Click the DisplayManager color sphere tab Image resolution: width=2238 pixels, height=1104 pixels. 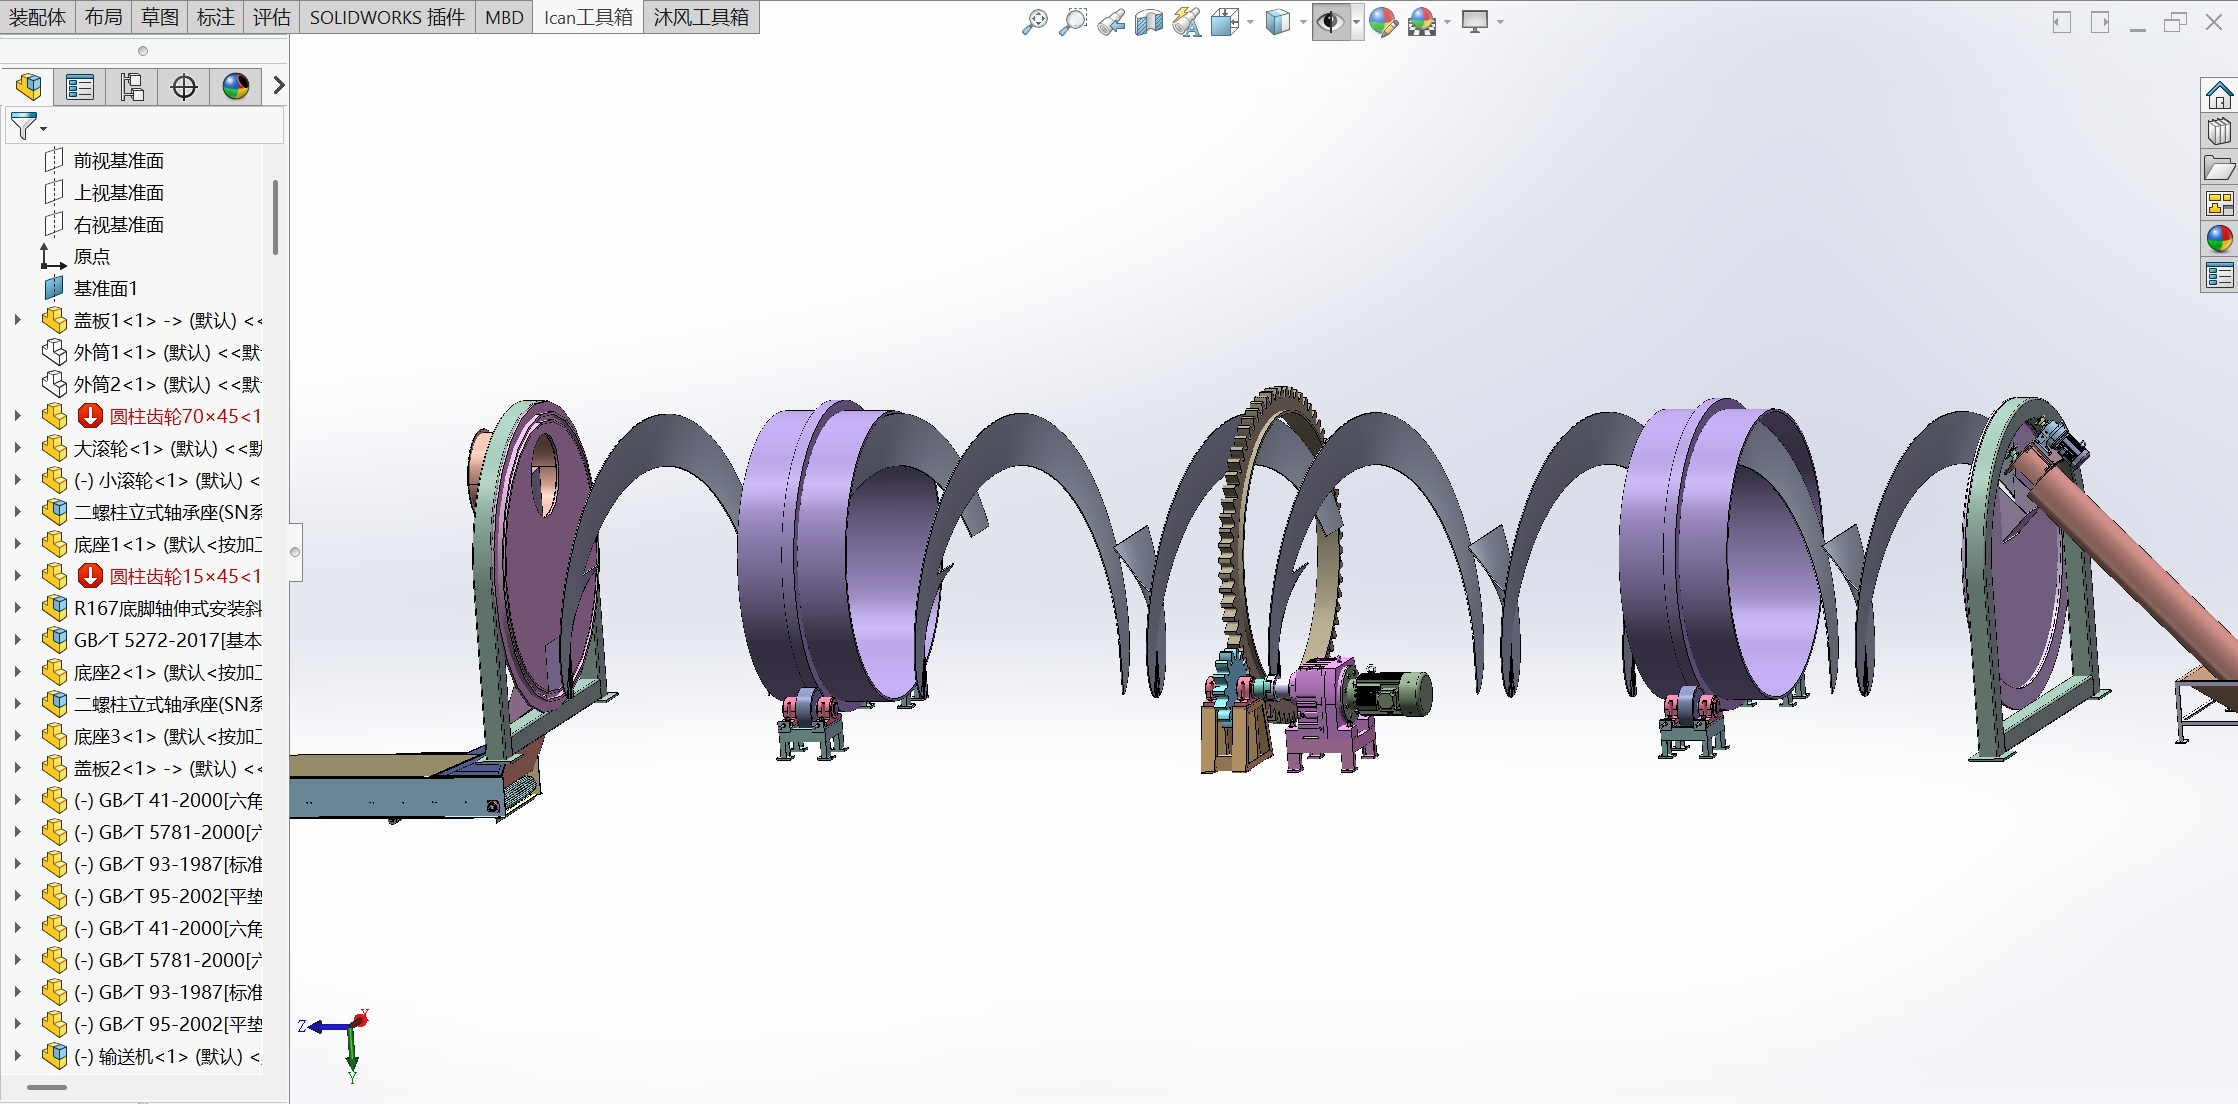pyautogui.click(x=236, y=87)
